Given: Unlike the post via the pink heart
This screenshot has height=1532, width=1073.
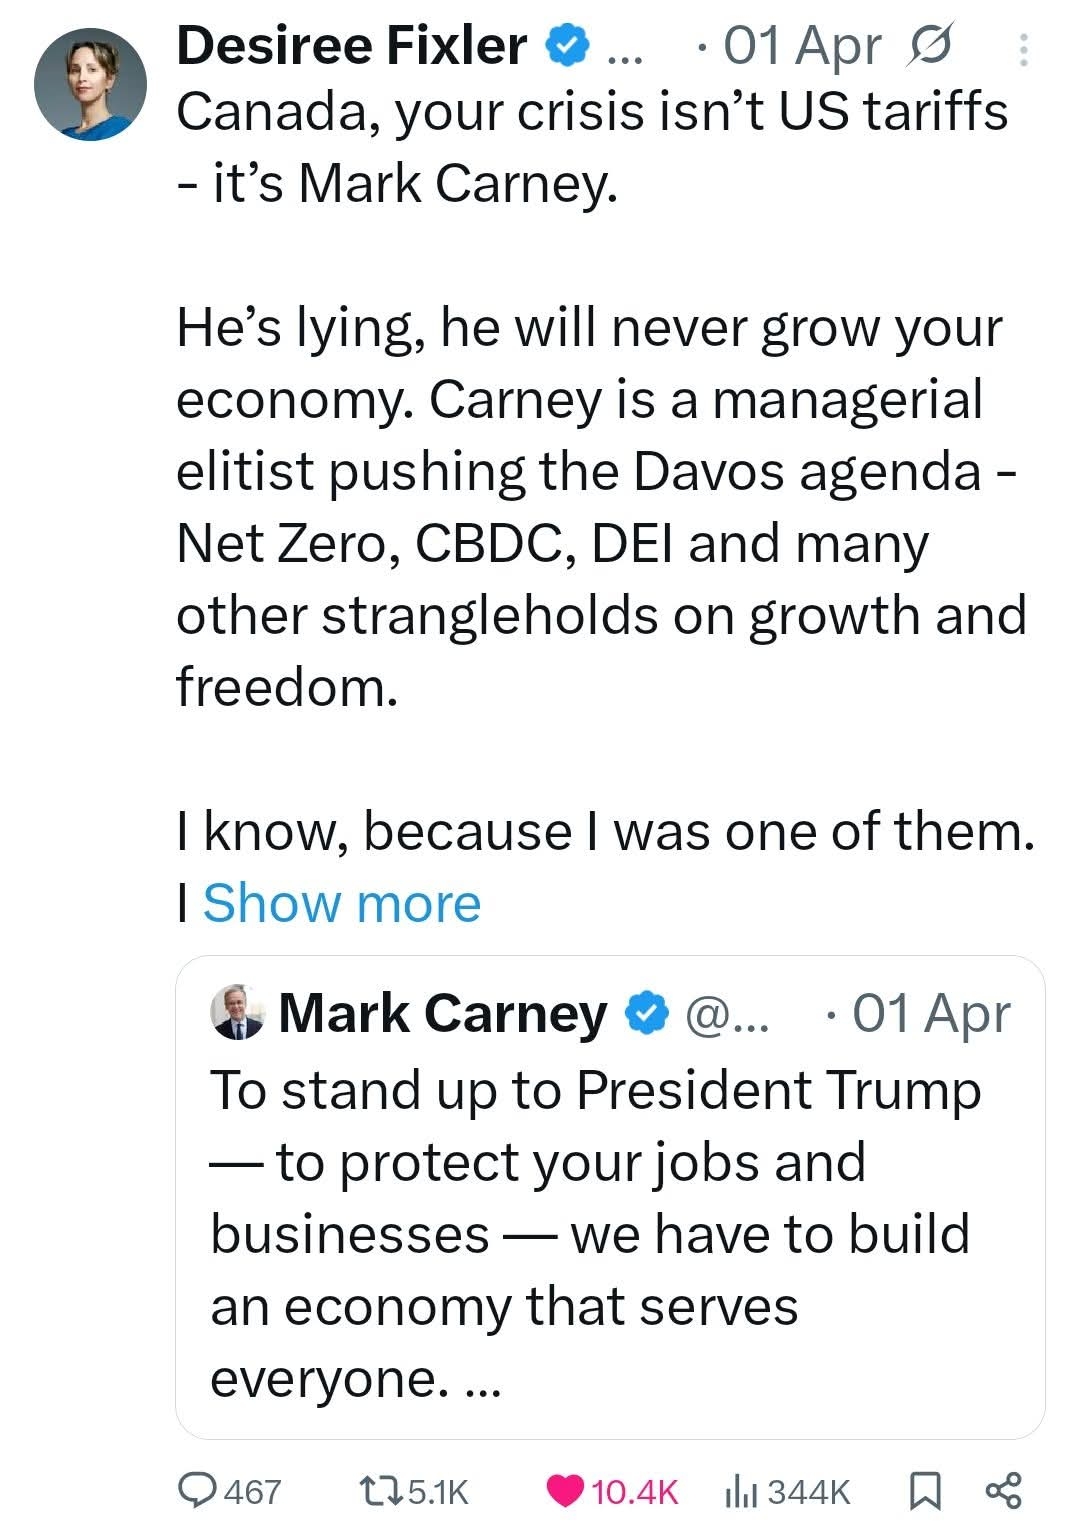Looking at the screenshot, I should 565,1491.
